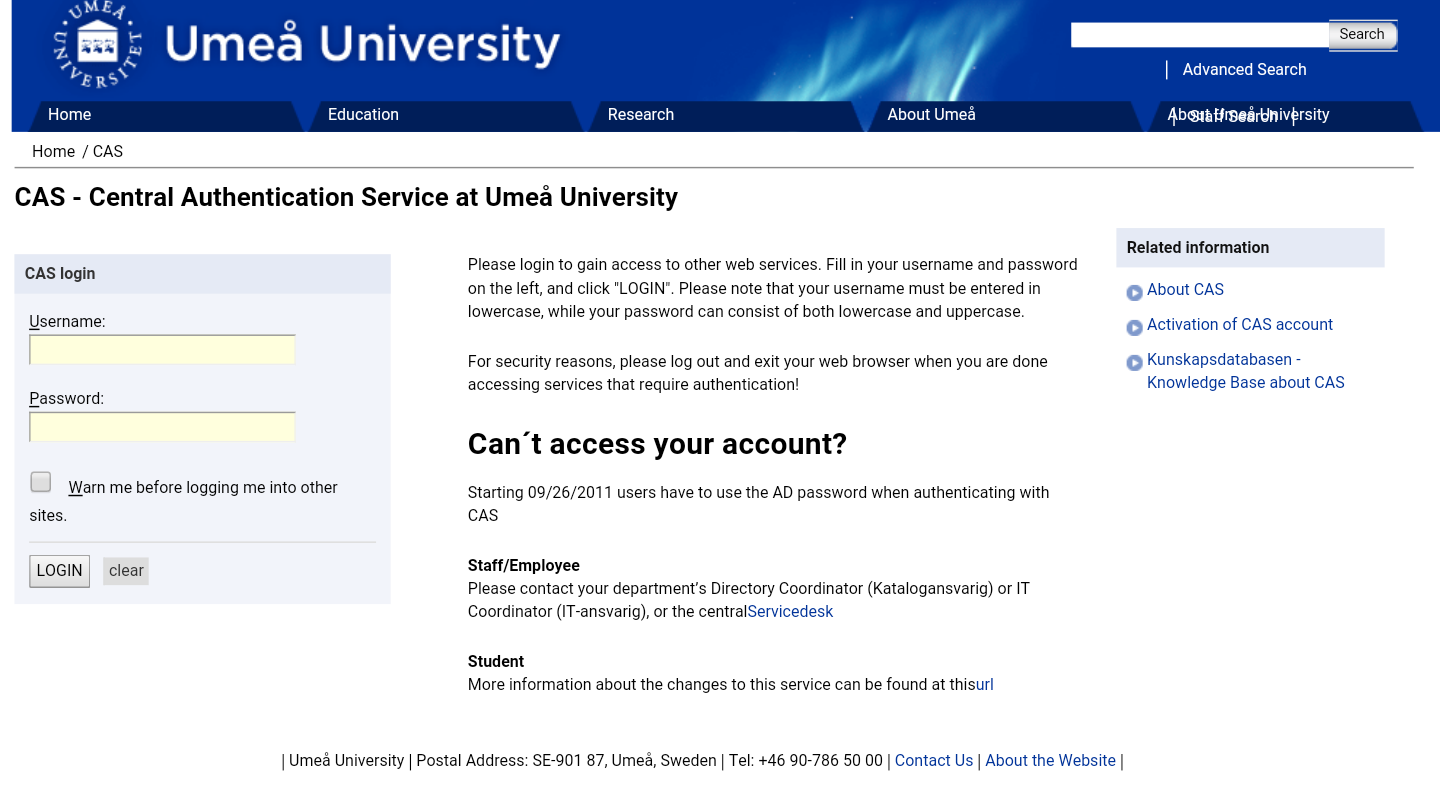
Task: Enable the warn me before logging in checkbox
Action: pyautogui.click(x=41, y=482)
